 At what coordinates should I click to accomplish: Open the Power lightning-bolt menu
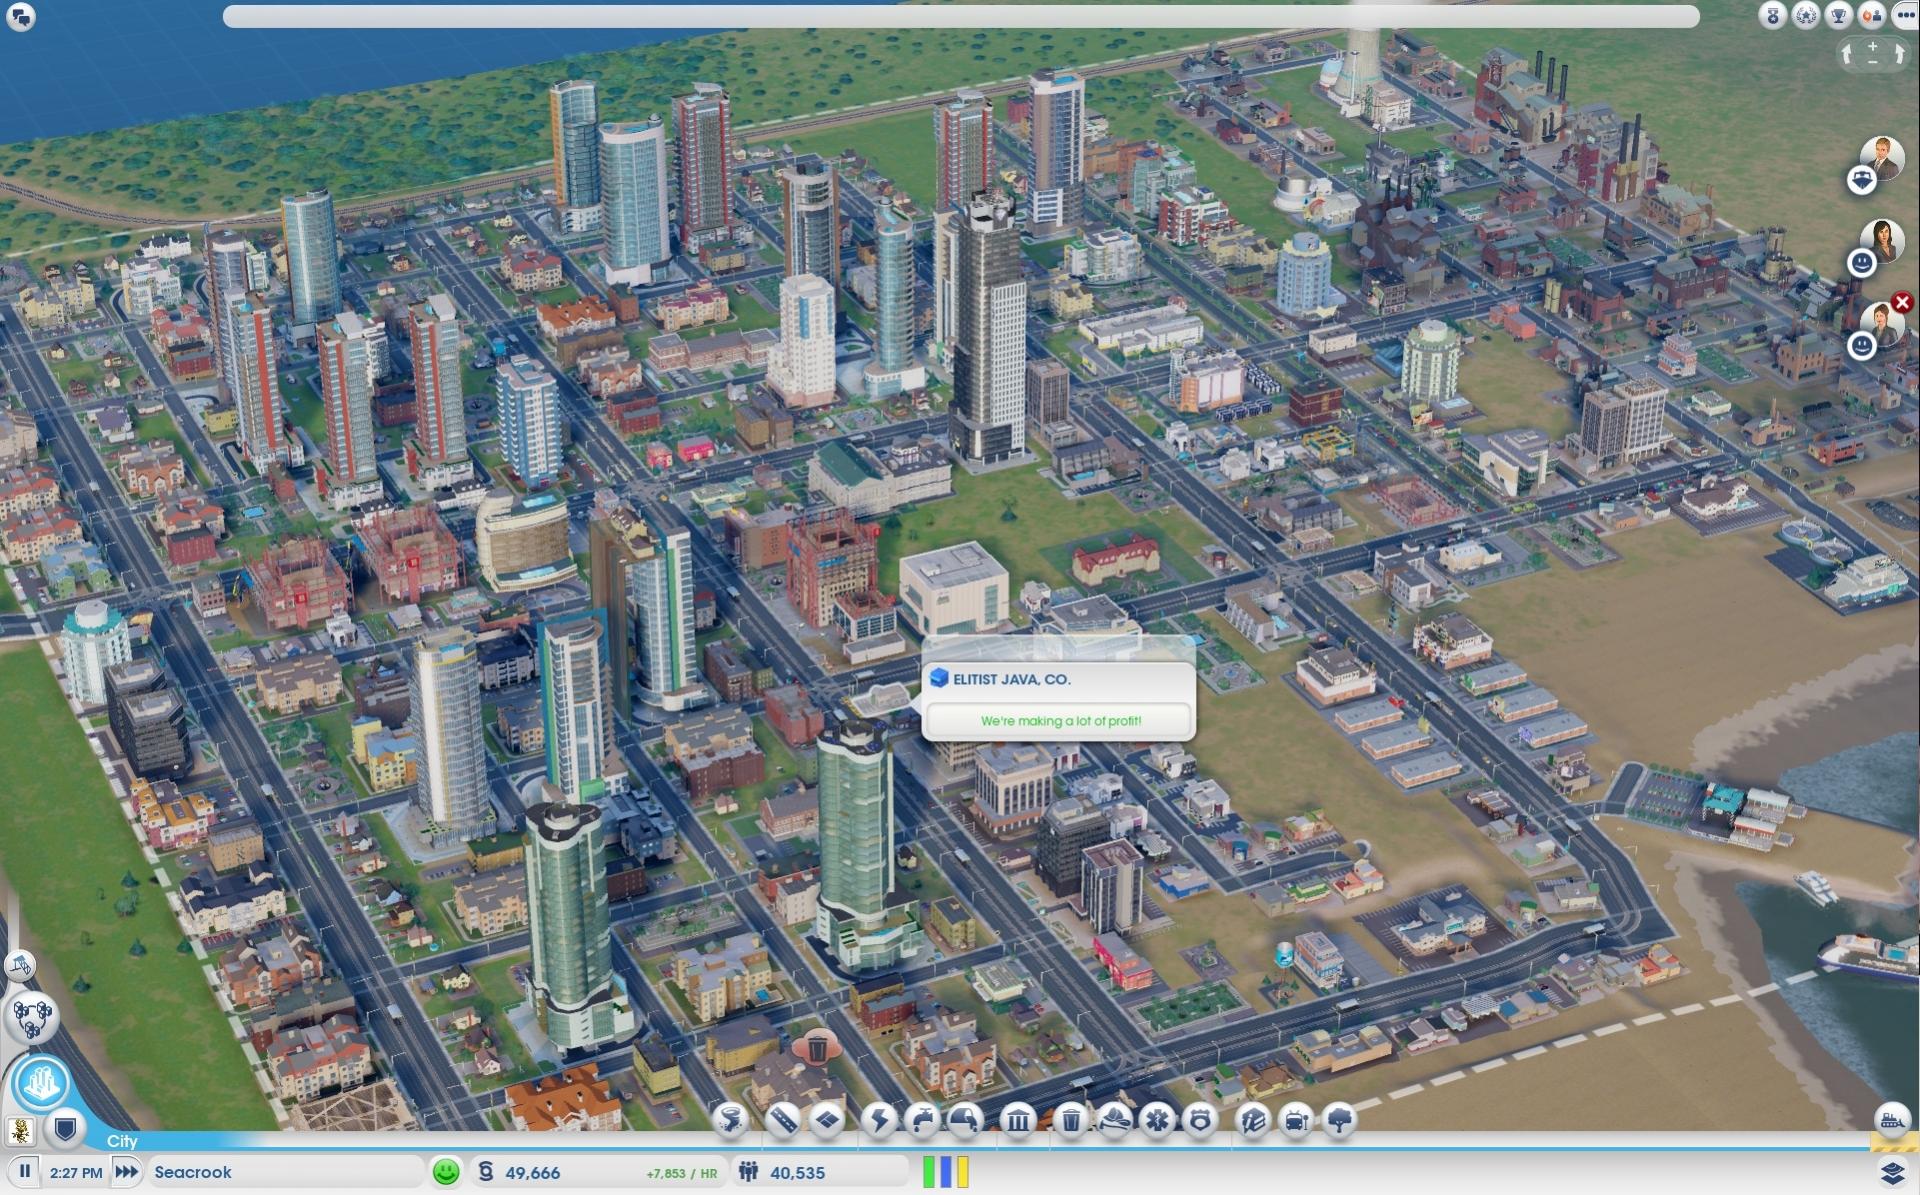coord(879,1120)
